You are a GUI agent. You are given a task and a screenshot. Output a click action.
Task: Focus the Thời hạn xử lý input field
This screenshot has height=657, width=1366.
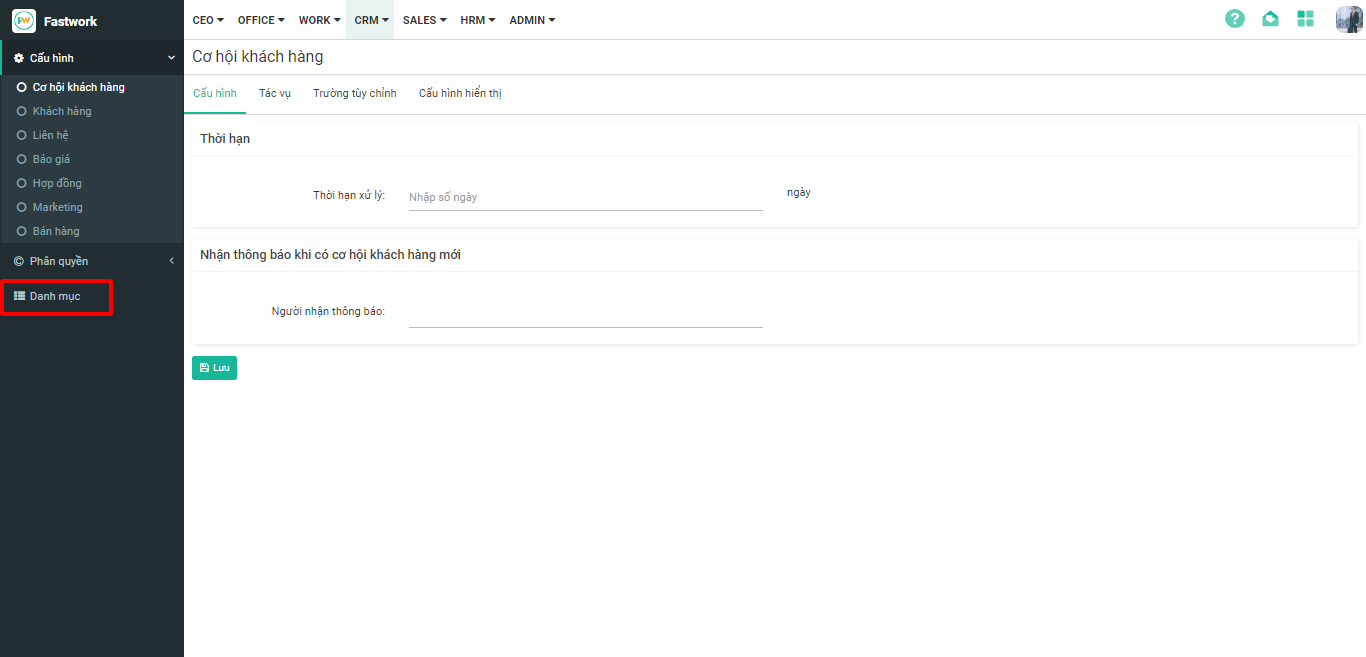click(585, 197)
